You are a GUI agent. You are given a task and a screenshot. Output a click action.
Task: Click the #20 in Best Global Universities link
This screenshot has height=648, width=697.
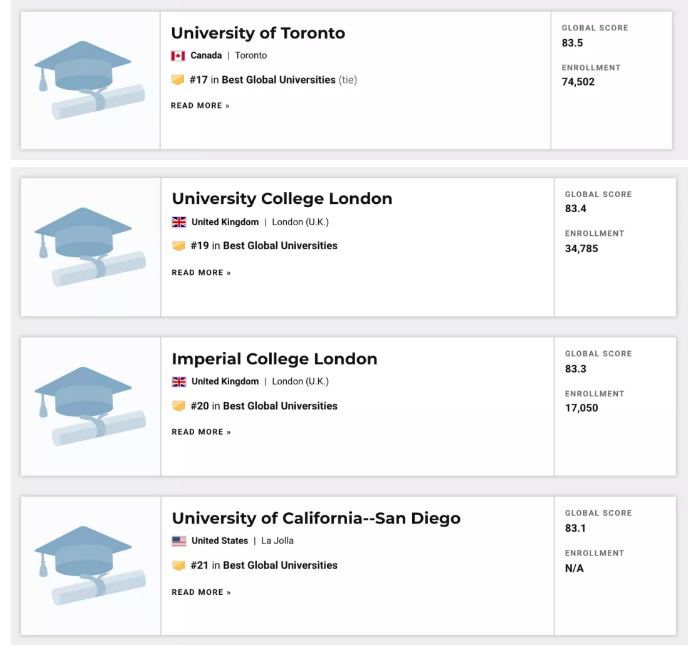click(x=264, y=406)
